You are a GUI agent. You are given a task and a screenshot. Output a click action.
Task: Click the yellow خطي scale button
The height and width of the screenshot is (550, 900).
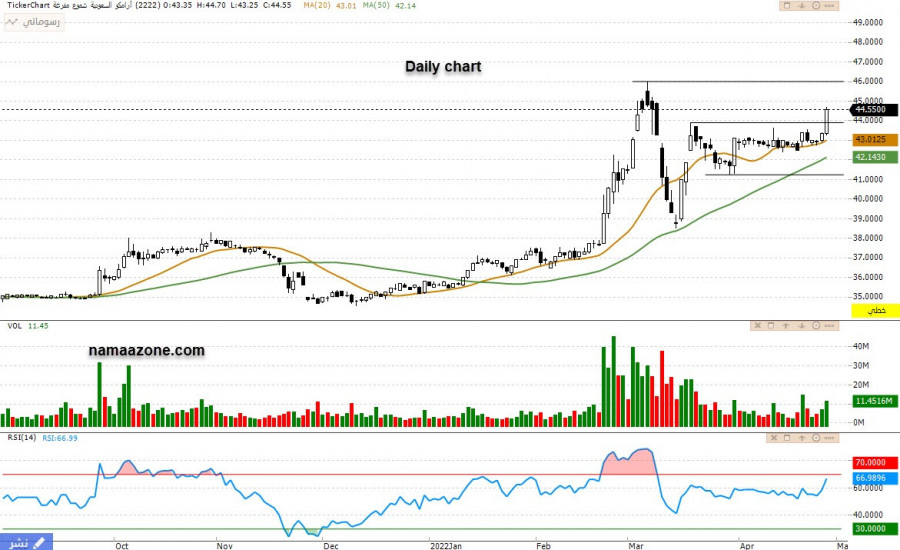tap(875, 311)
